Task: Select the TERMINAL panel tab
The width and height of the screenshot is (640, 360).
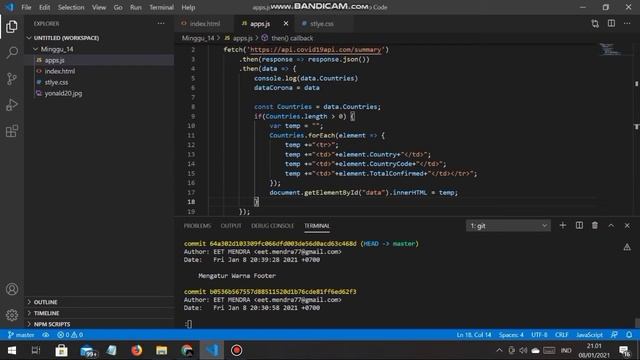Action: click(x=317, y=226)
